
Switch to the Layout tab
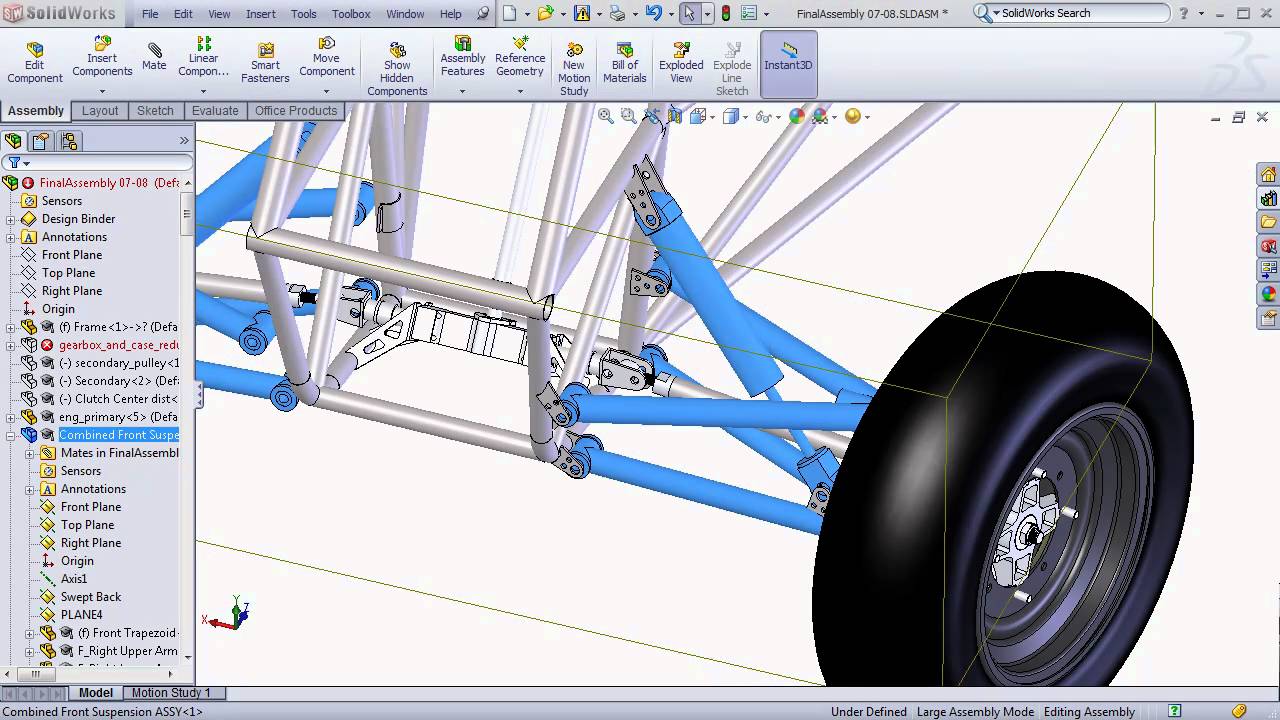click(x=100, y=111)
